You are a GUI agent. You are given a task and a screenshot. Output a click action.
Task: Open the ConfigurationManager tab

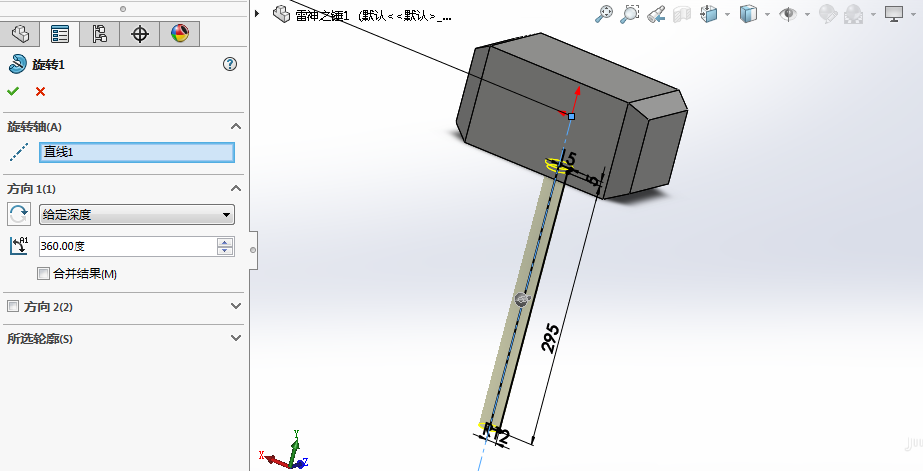tap(99, 34)
